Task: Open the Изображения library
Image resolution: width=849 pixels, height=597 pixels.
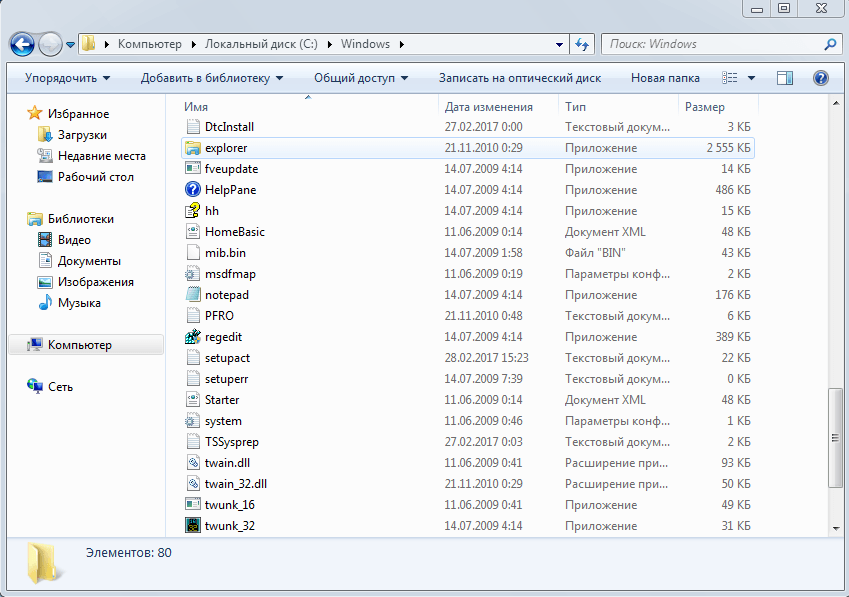Action: pos(96,282)
